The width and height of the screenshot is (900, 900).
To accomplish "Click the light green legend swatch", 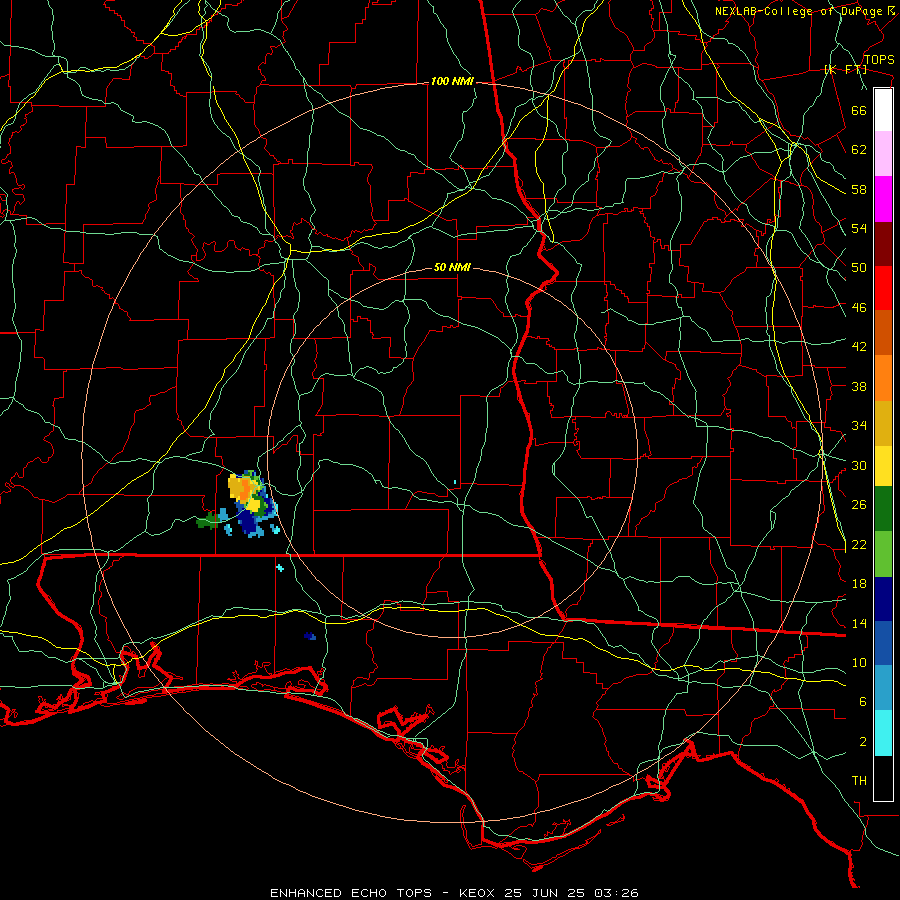I will tap(883, 554).
